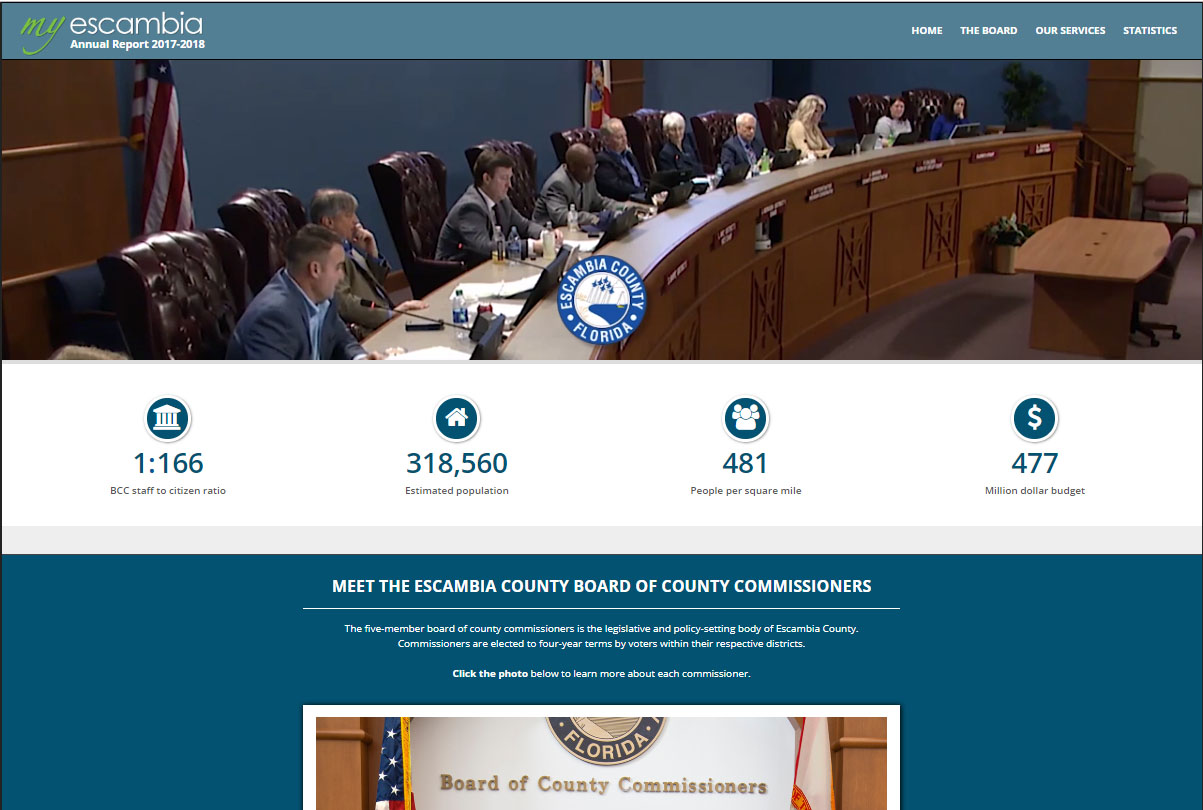Image resolution: width=1203 pixels, height=810 pixels.
Task: Click the Escambia County Florida seal on the photo
Action: (601, 300)
